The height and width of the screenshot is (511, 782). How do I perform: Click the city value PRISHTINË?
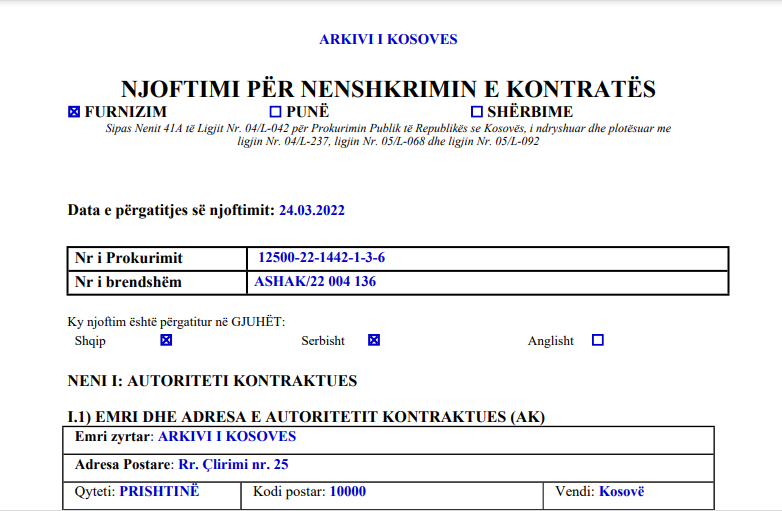coord(159,492)
